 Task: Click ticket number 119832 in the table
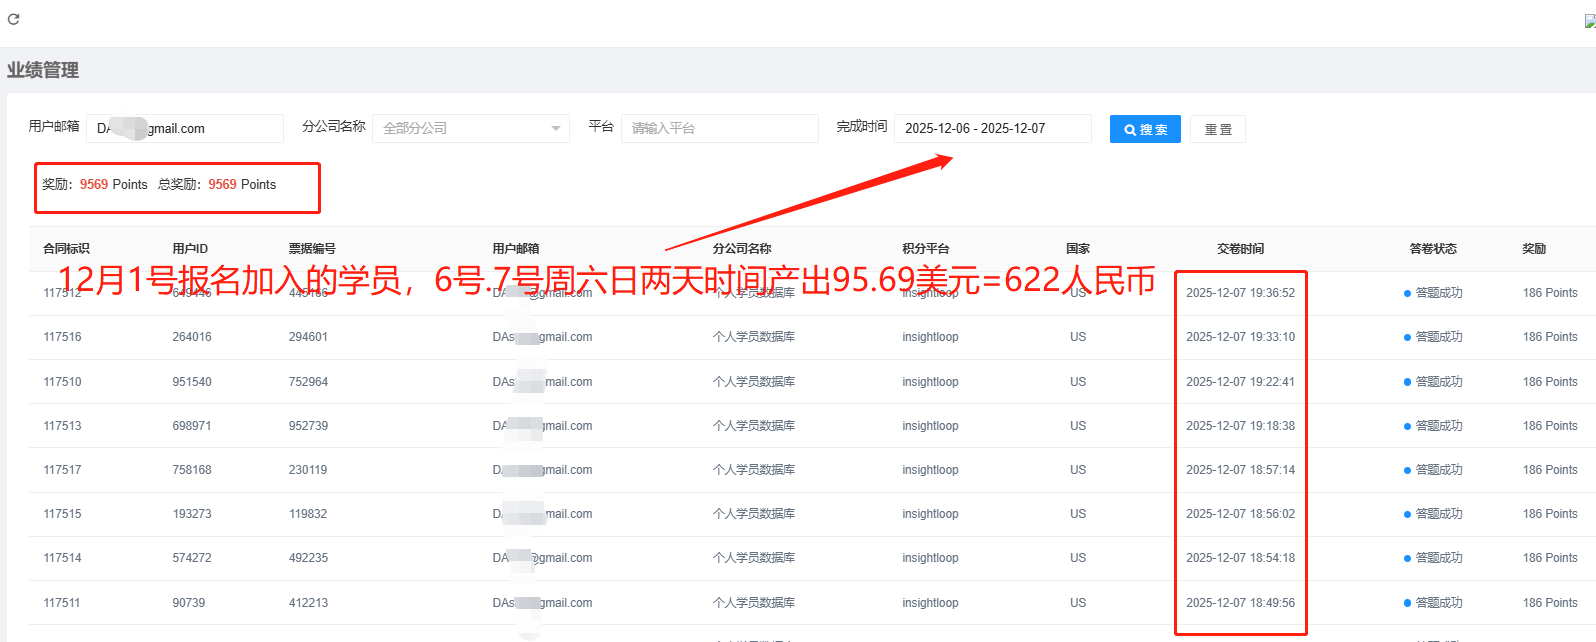tap(308, 514)
